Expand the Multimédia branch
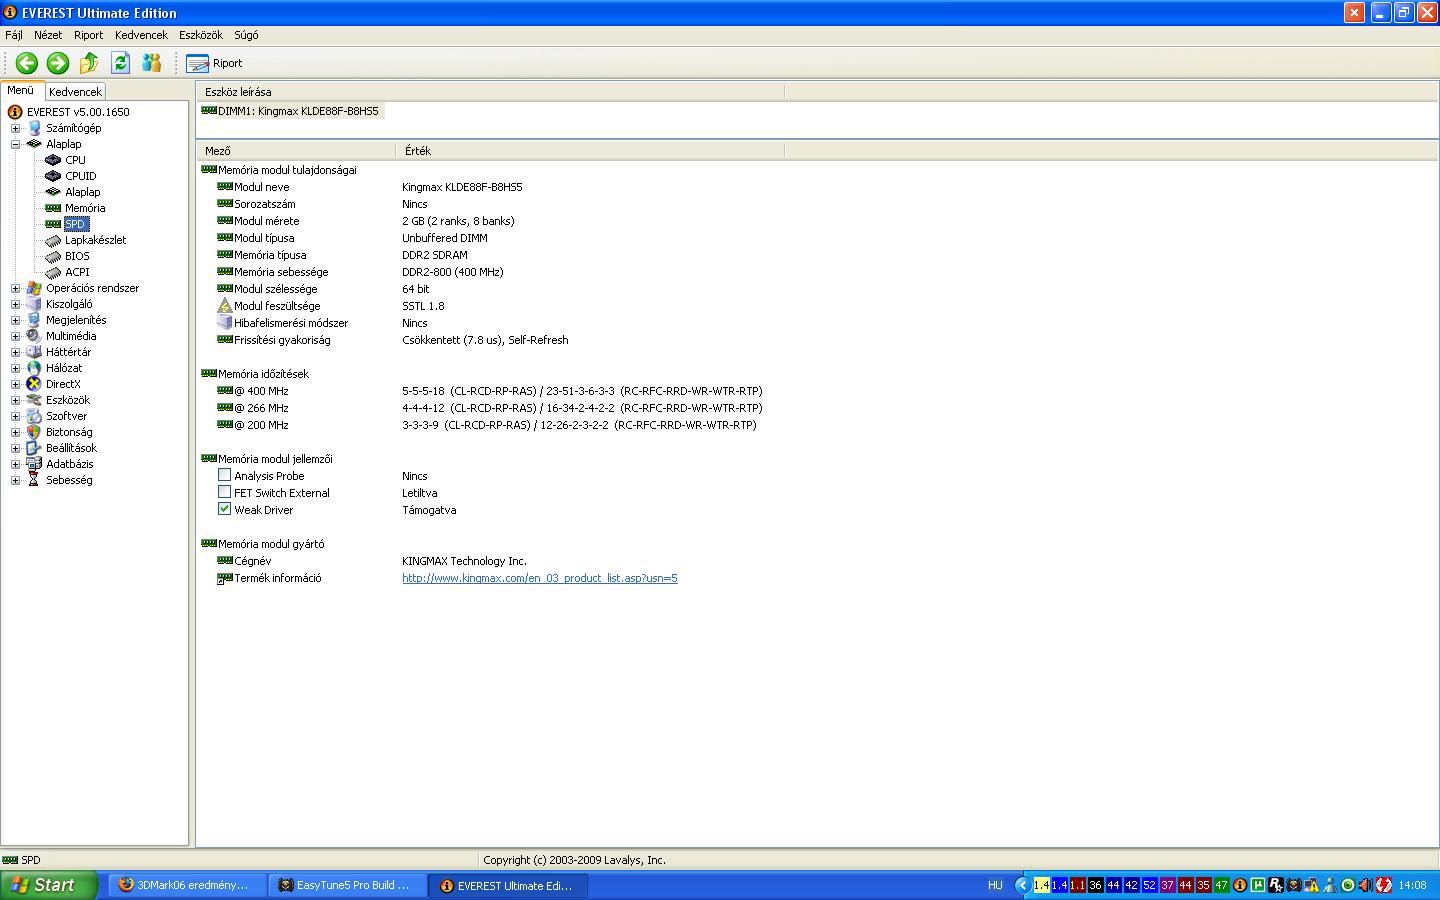The image size is (1440, 900). (x=15, y=336)
